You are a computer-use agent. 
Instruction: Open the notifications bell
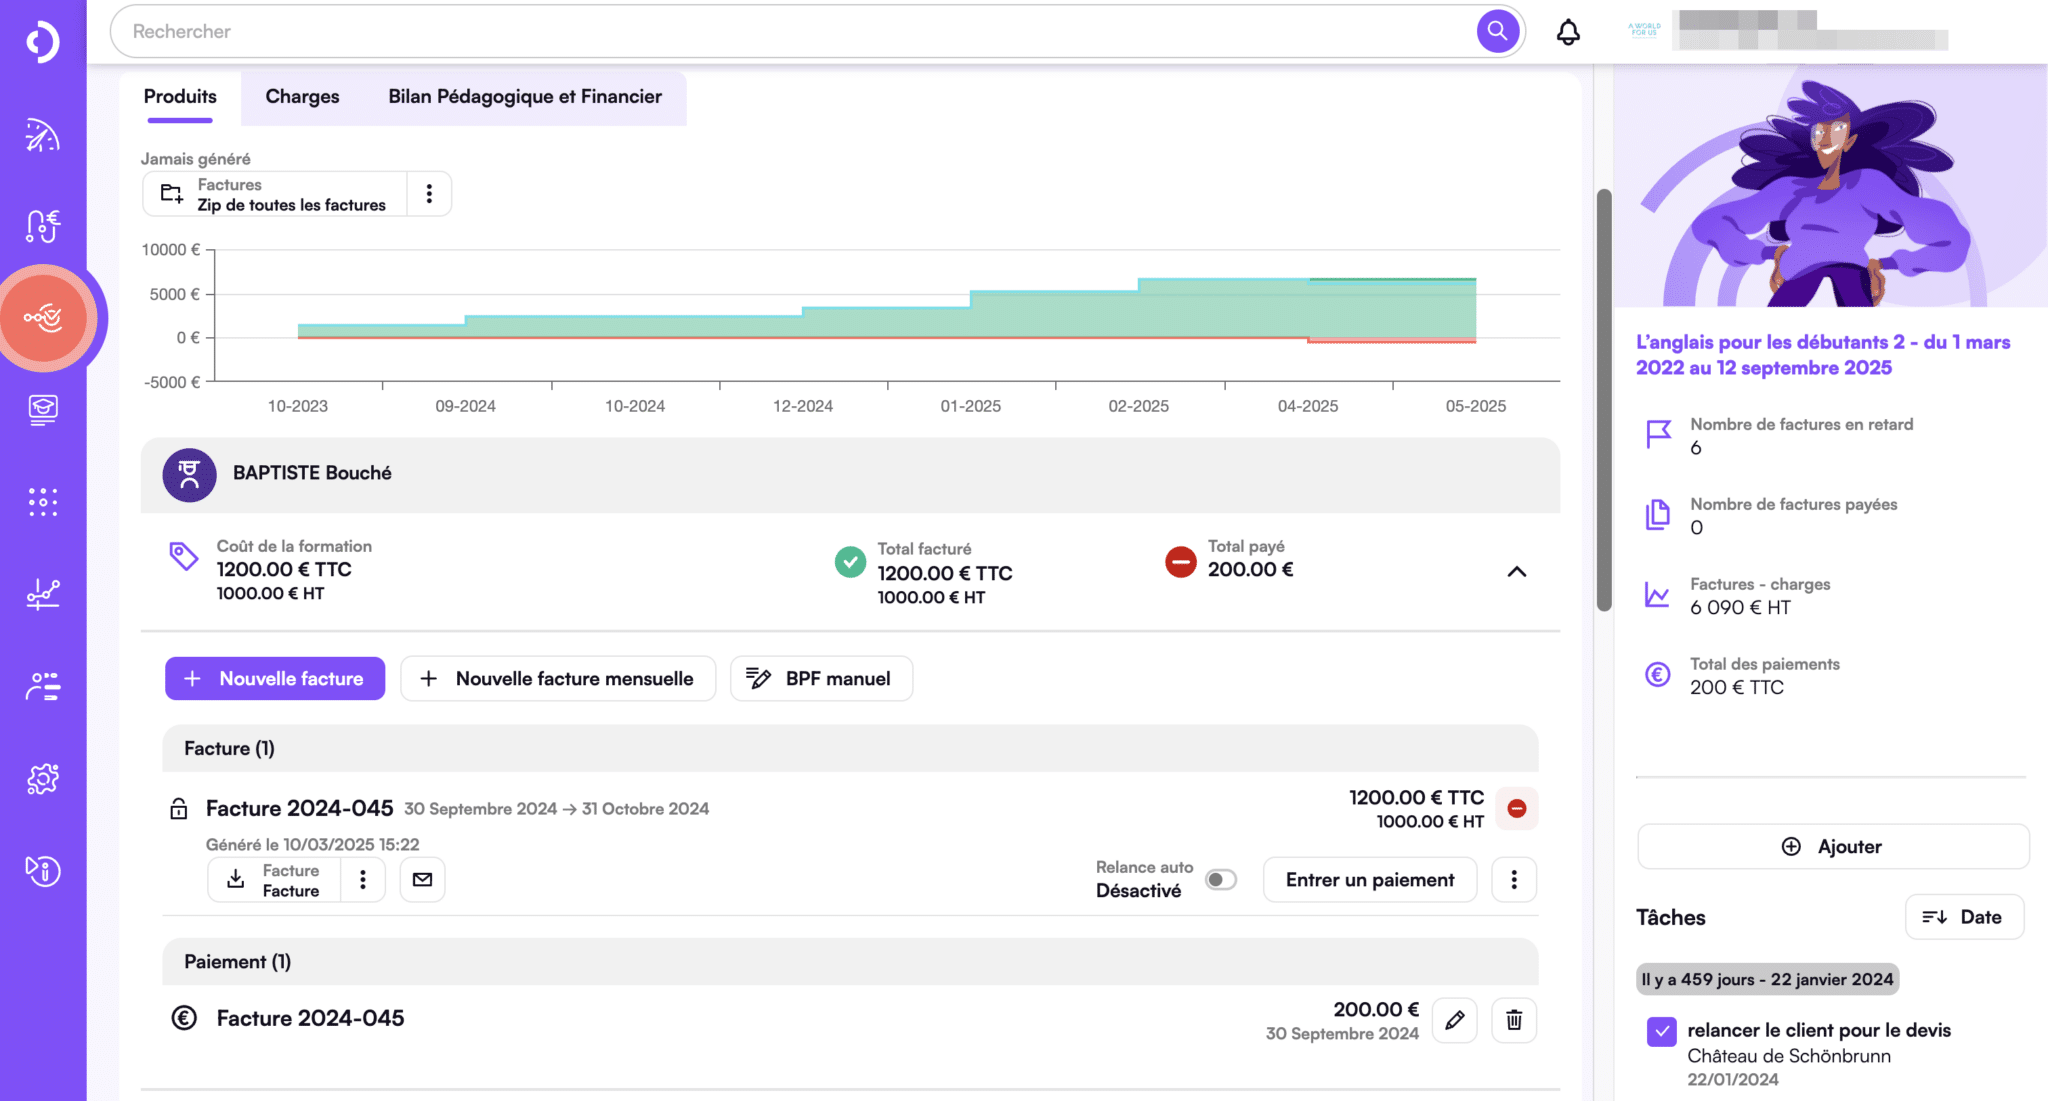(1568, 32)
